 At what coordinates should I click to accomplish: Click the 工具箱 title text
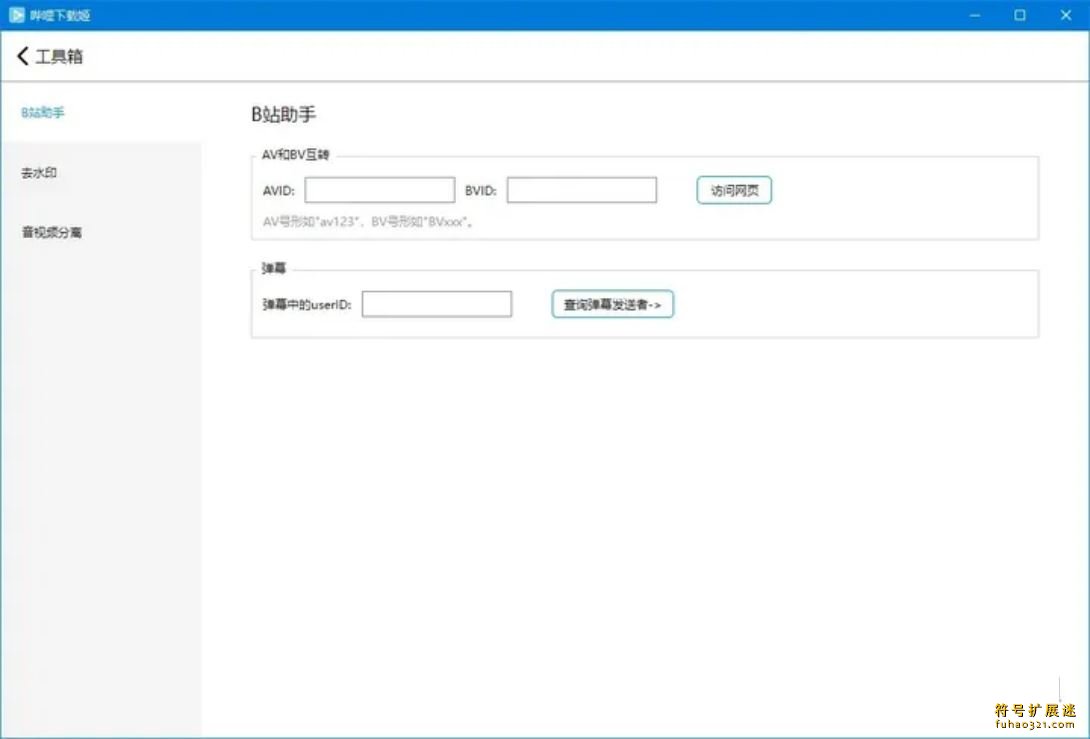pyautogui.click(x=59, y=56)
